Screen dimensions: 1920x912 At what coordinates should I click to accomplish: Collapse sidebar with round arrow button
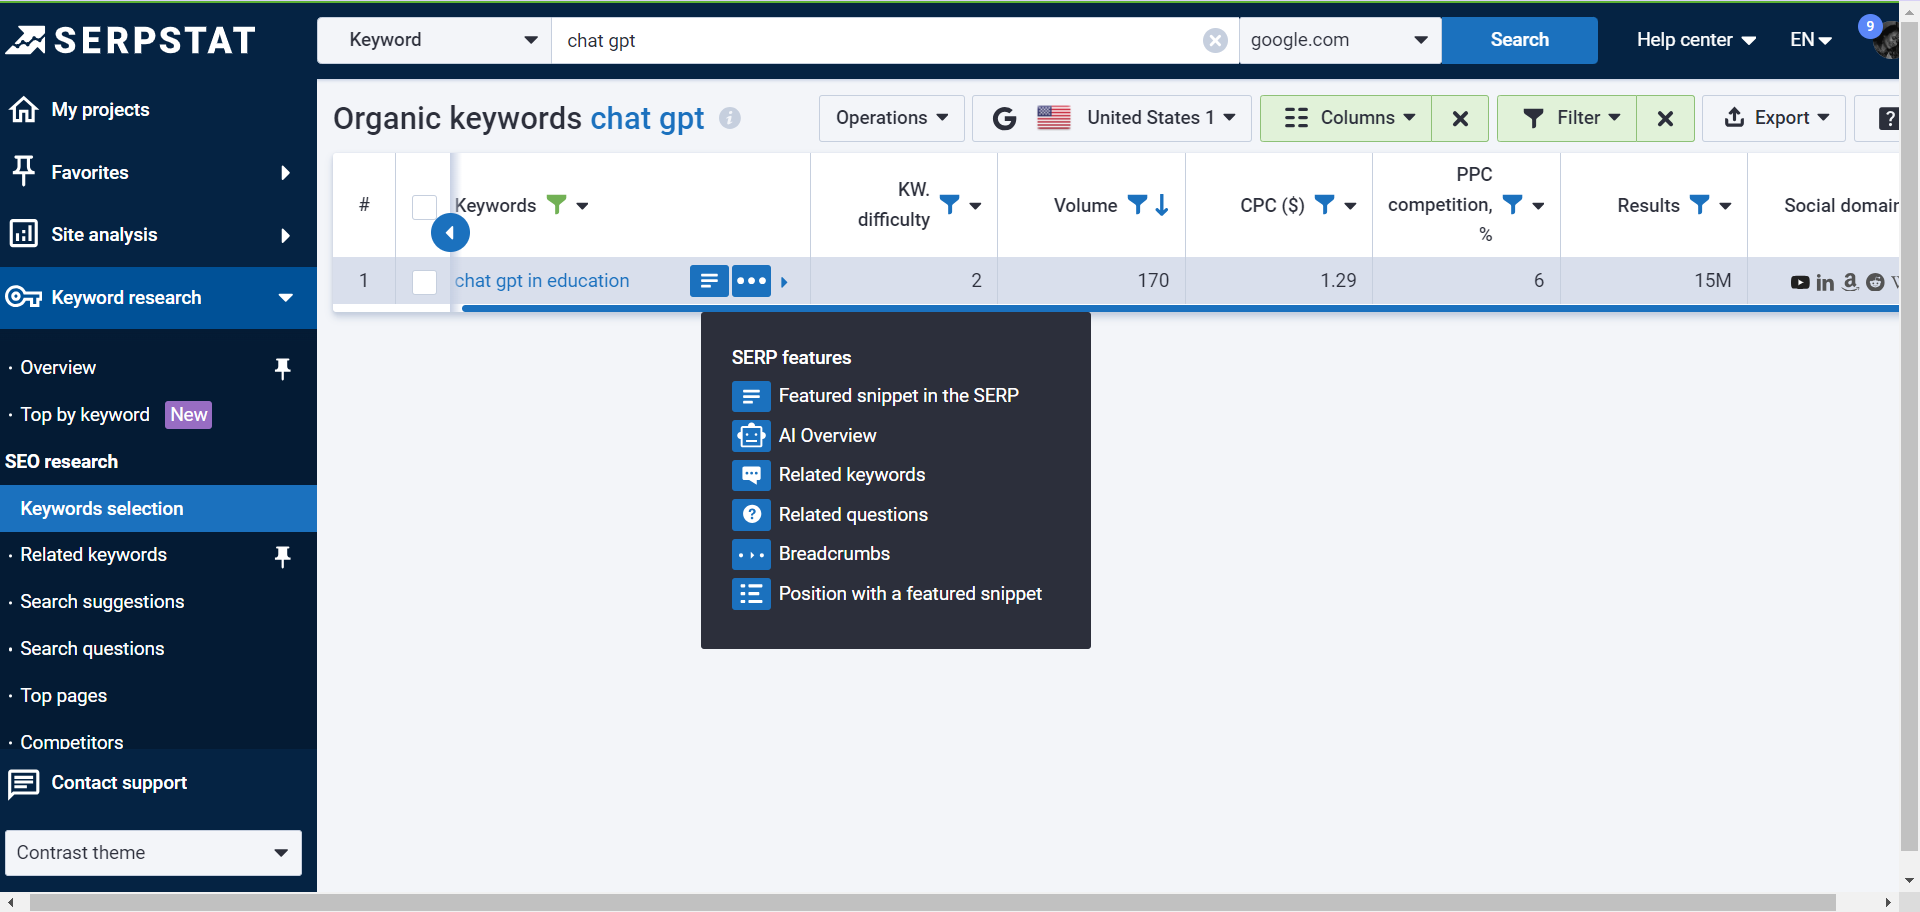[450, 233]
